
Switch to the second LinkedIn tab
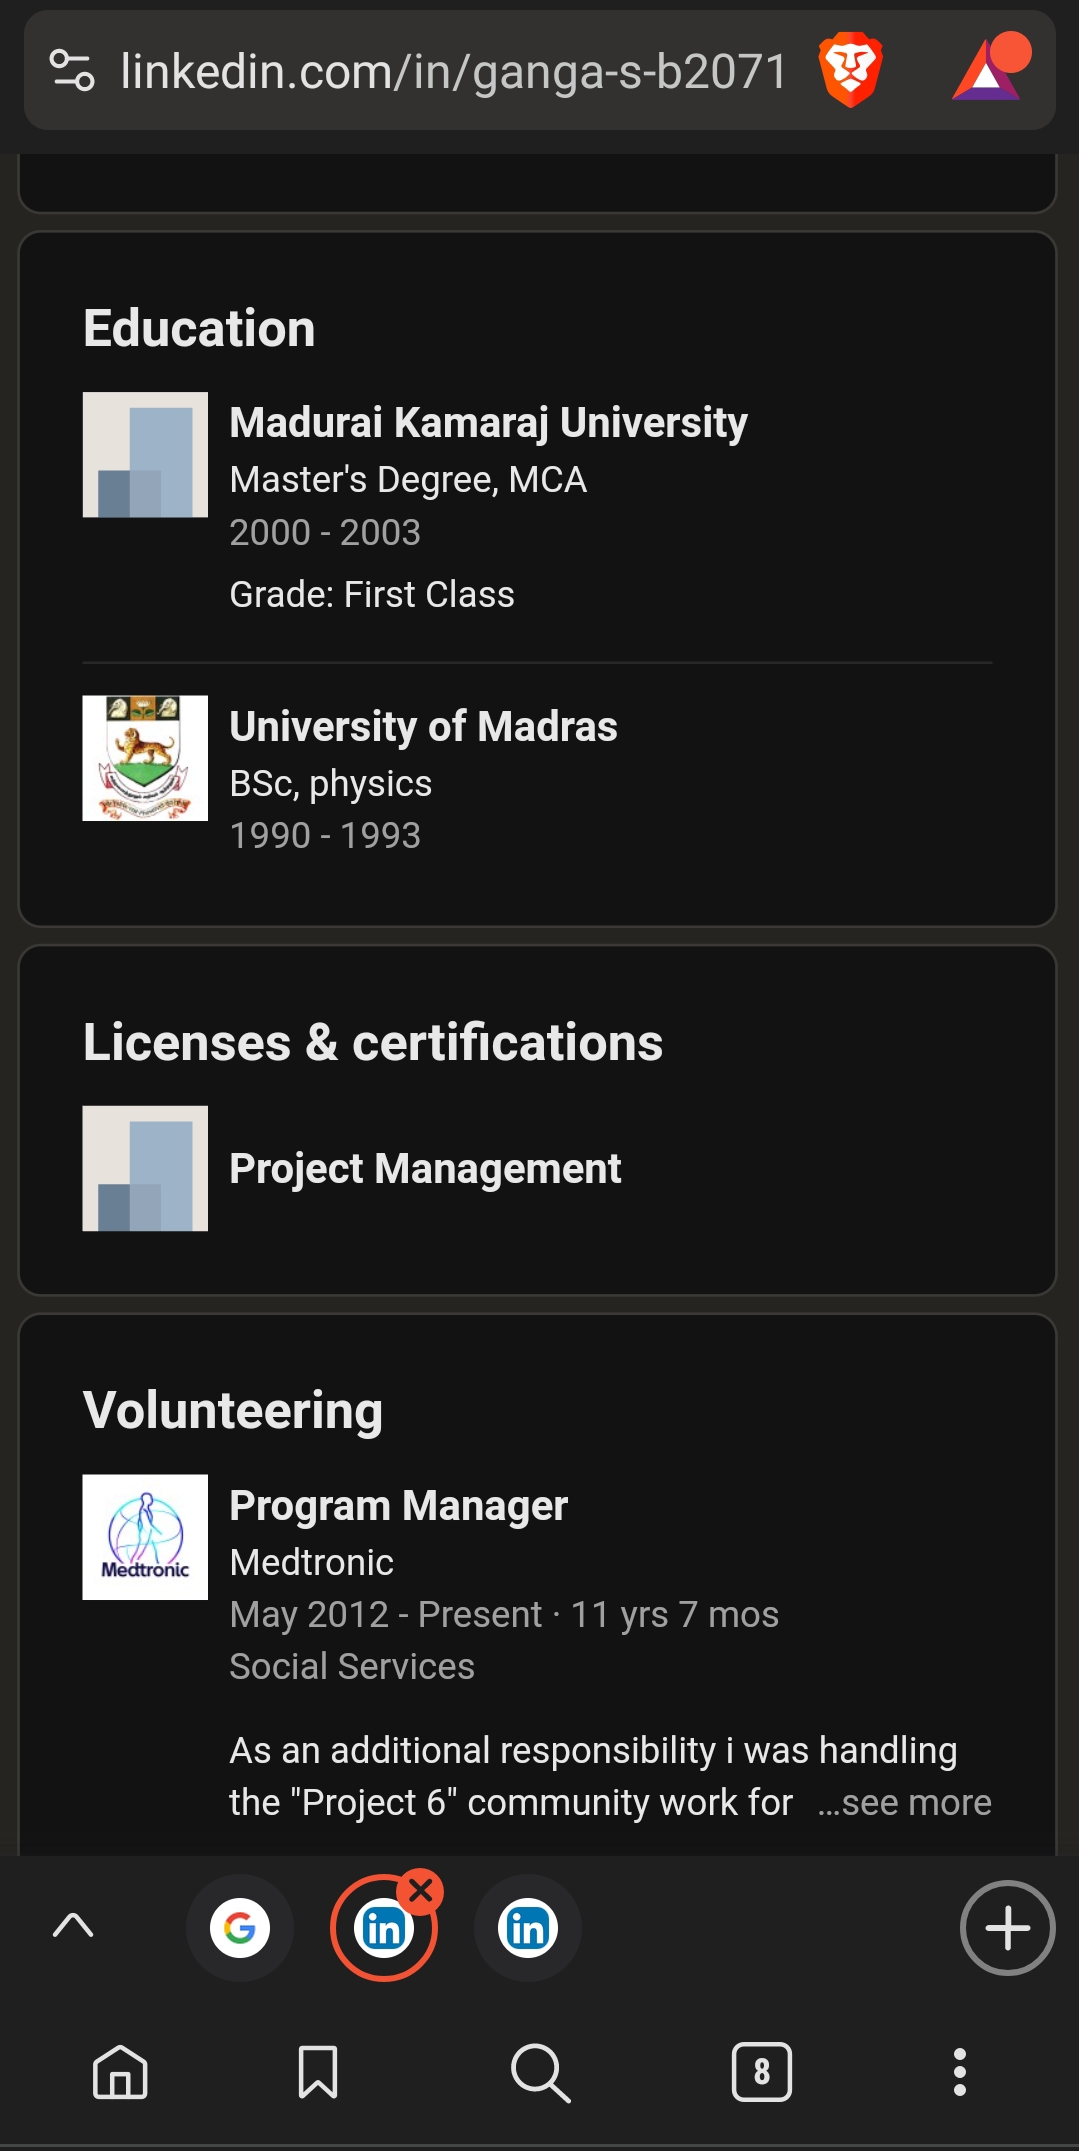point(528,1927)
